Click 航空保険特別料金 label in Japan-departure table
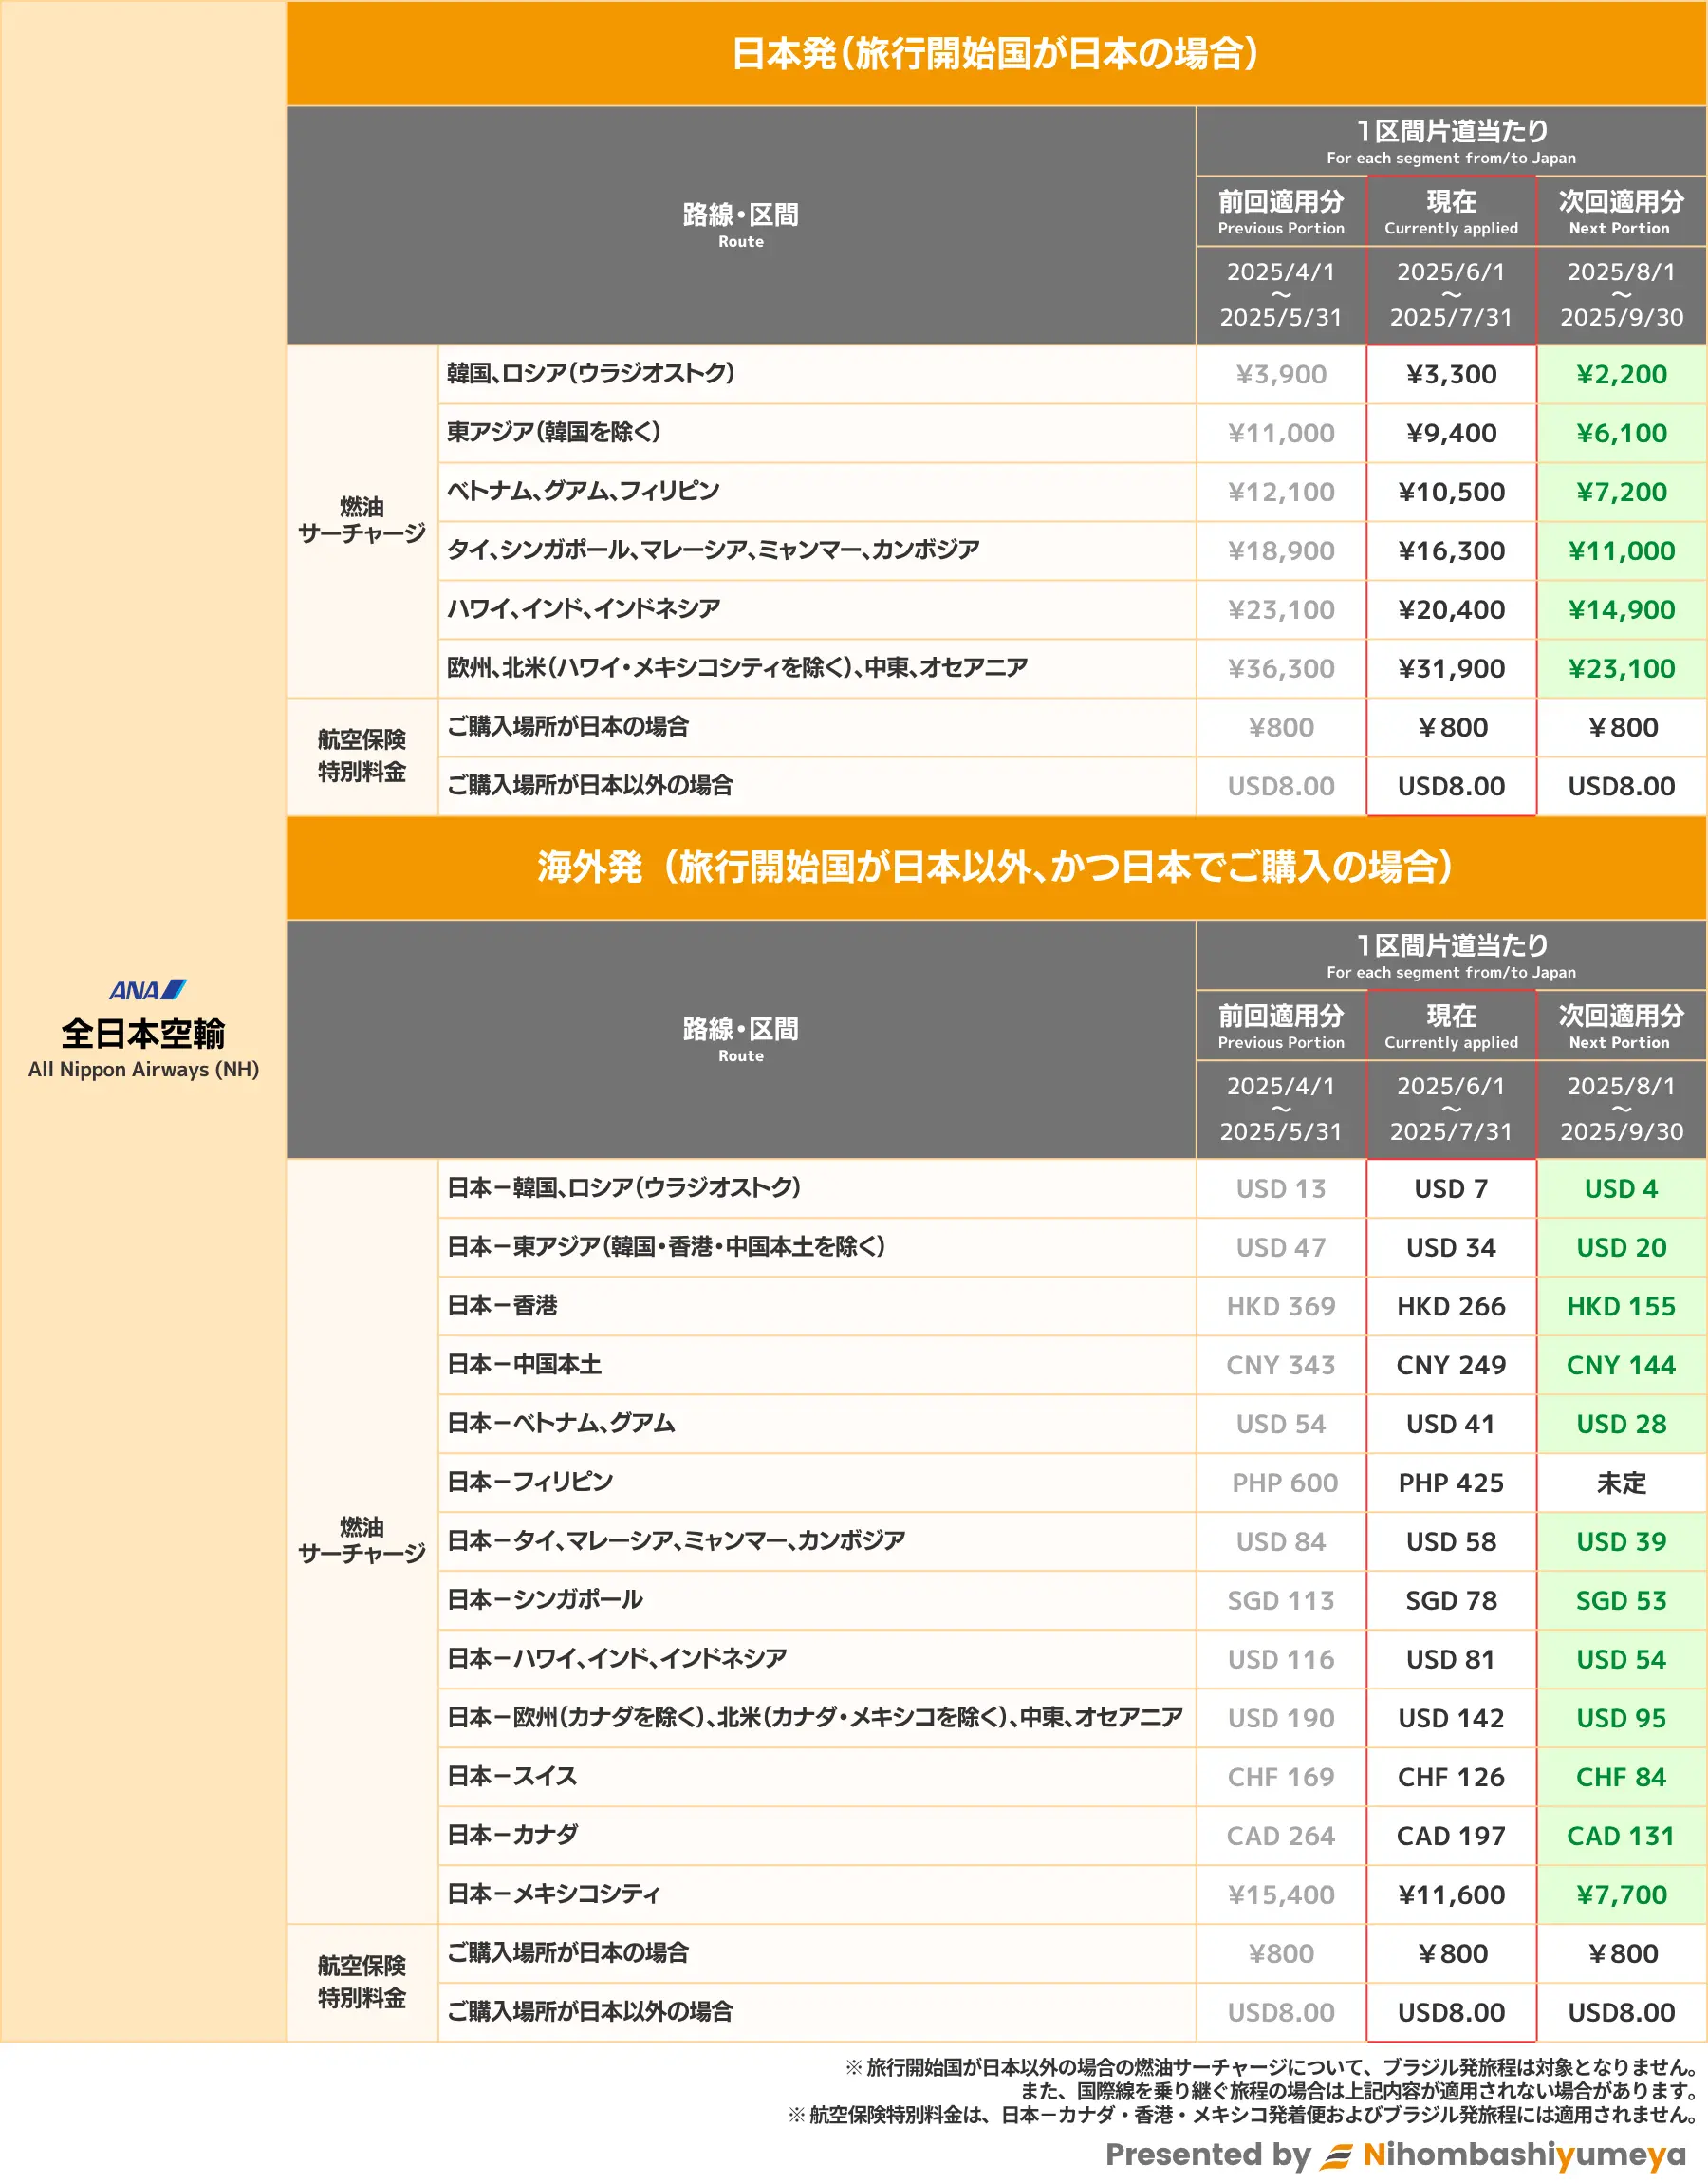 (x=362, y=757)
